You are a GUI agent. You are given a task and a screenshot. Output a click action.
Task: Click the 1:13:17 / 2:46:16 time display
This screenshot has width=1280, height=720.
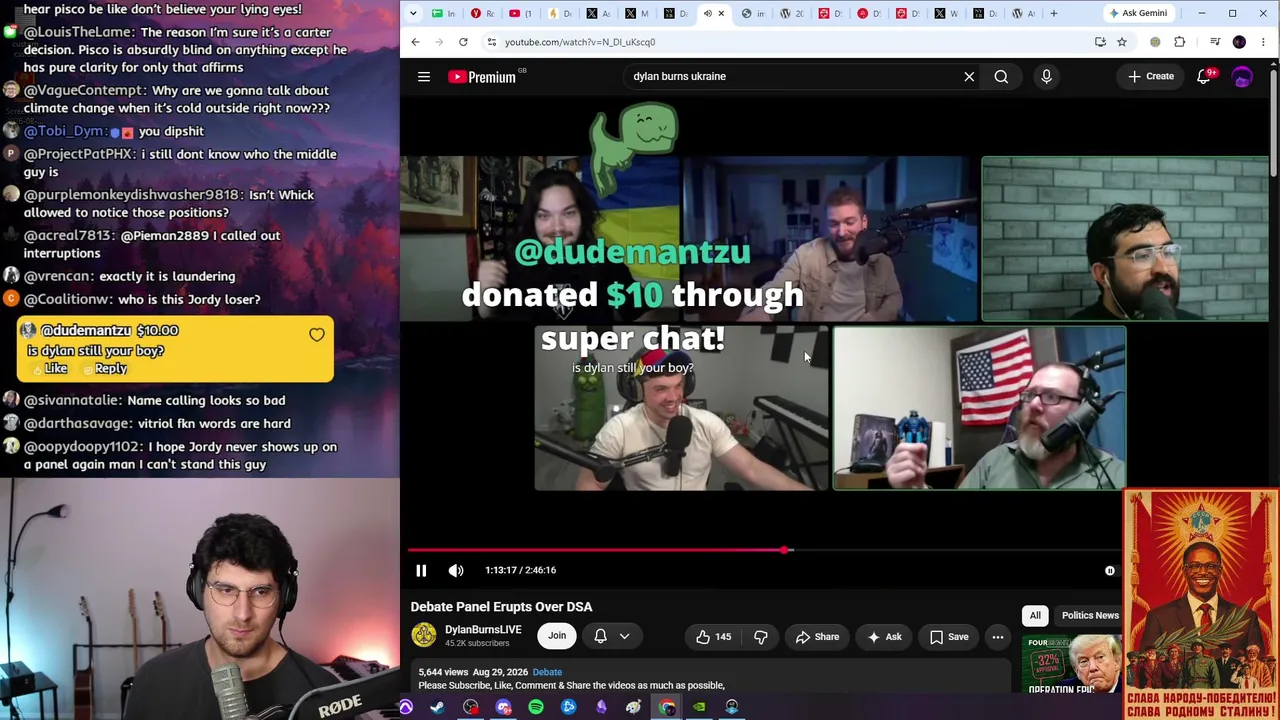[x=520, y=570]
